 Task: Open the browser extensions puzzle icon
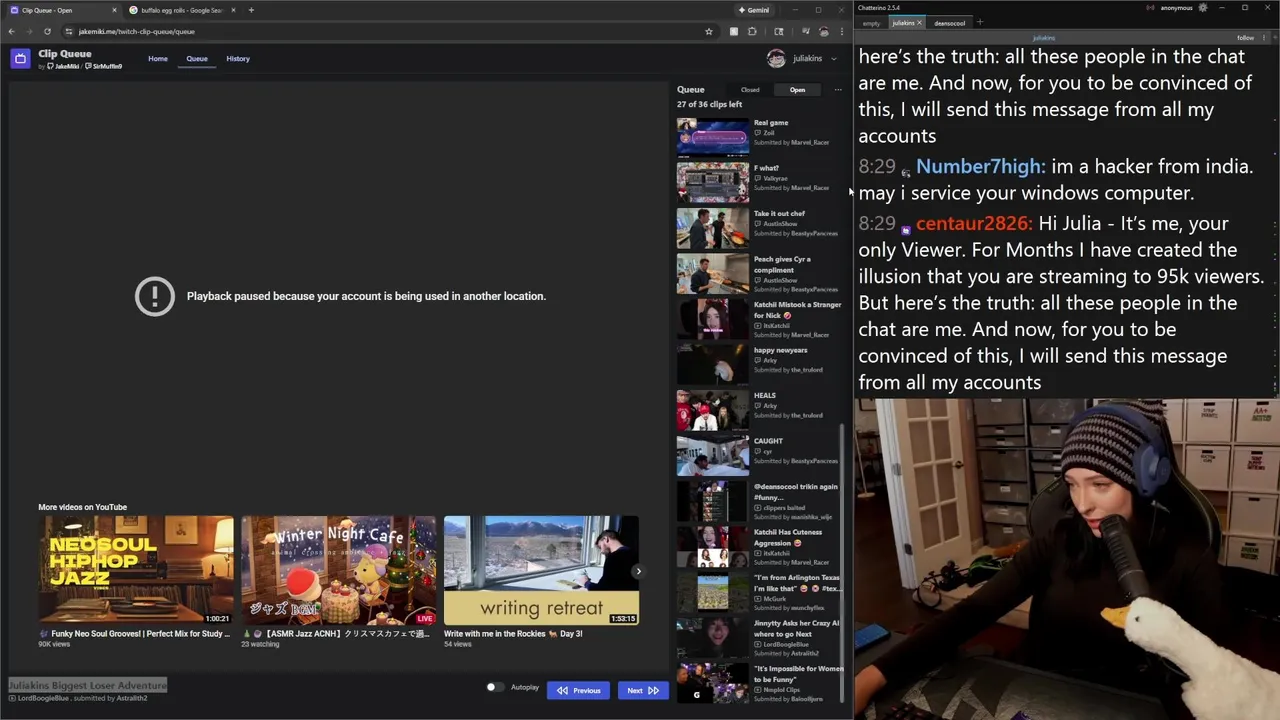click(752, 31)
